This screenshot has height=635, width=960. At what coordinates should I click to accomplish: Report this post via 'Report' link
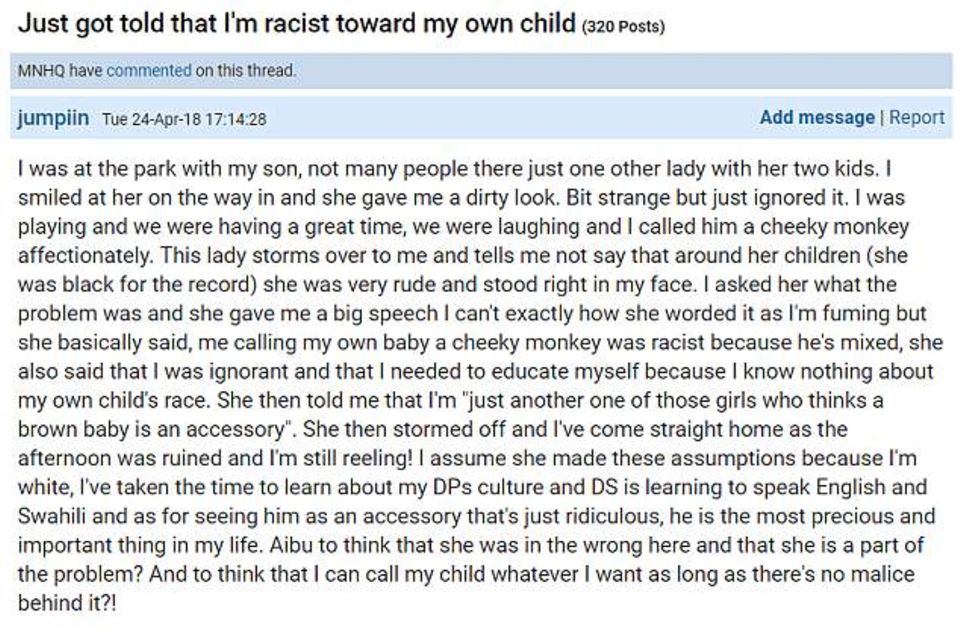click(x=917, y=117)
